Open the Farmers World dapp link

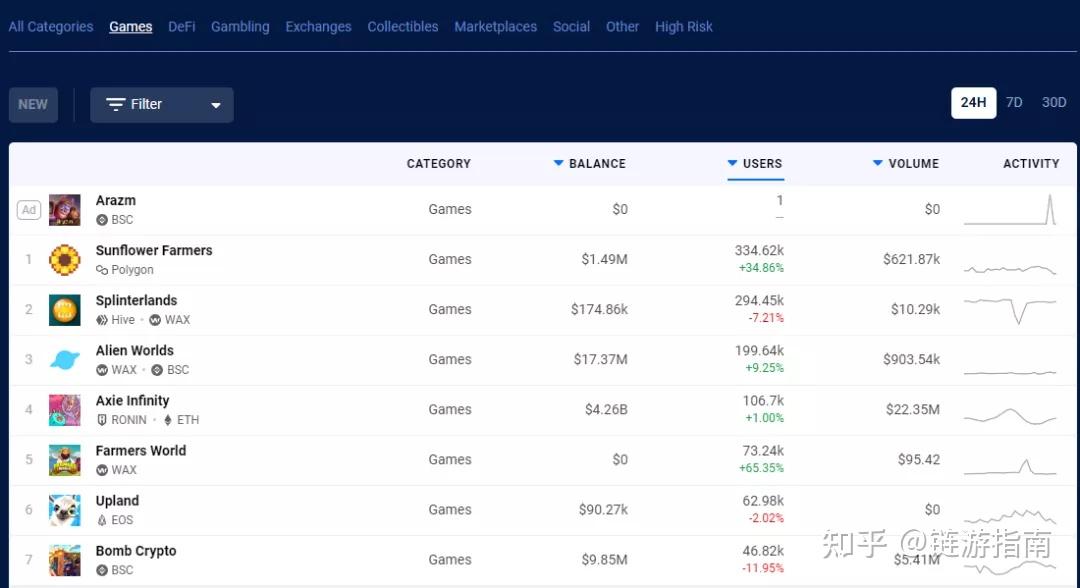[x=141, y=451]
